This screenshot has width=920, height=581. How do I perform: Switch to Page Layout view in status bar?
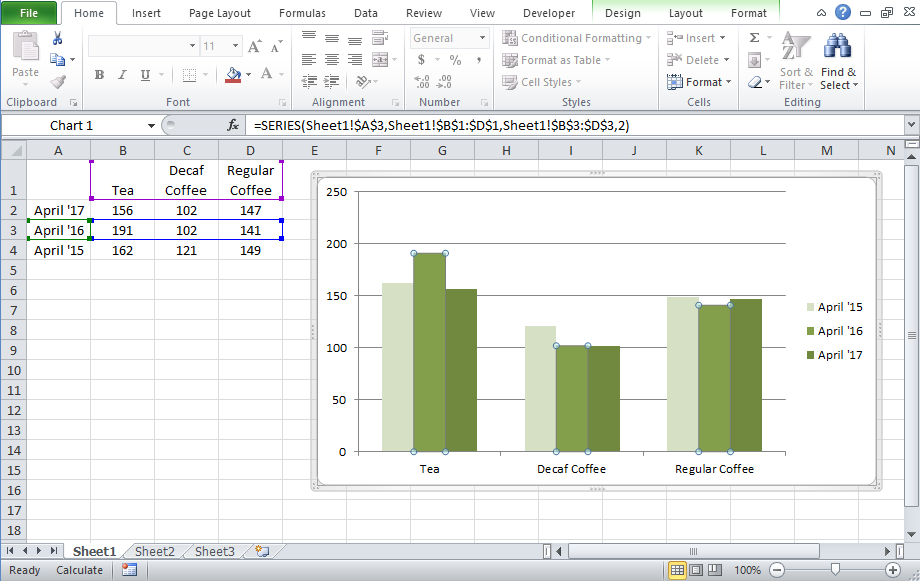(x=696, y=570)
